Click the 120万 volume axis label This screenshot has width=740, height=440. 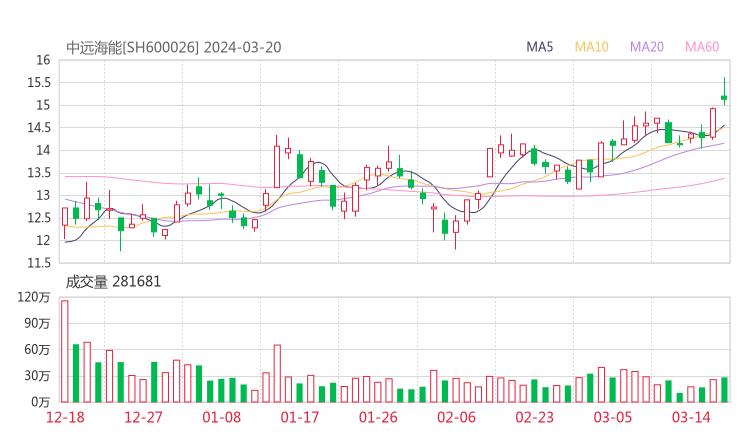click(x=34, y=297)
